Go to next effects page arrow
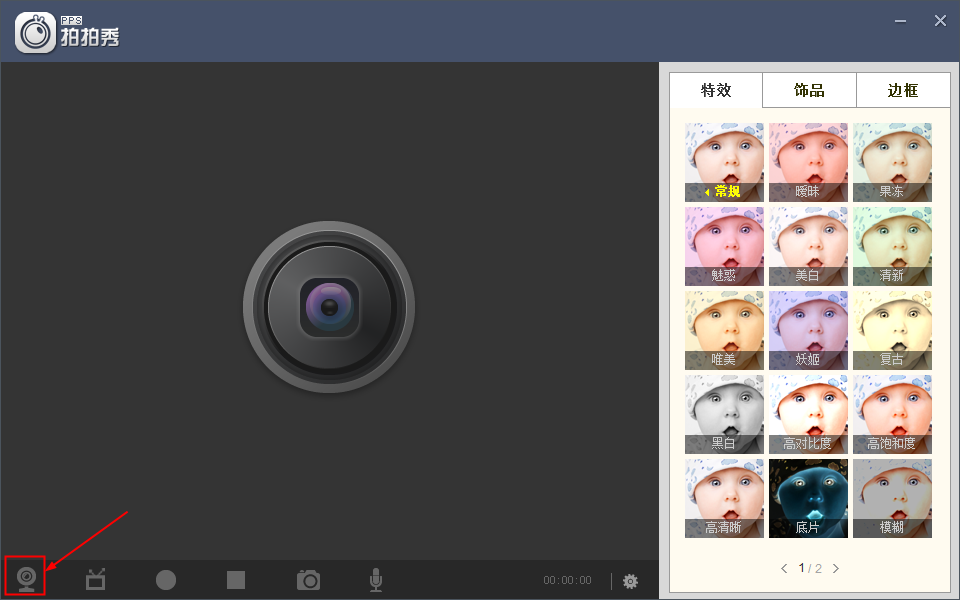Image resolution: width=960 pixels, height=600 pixels. coord(836,568)
